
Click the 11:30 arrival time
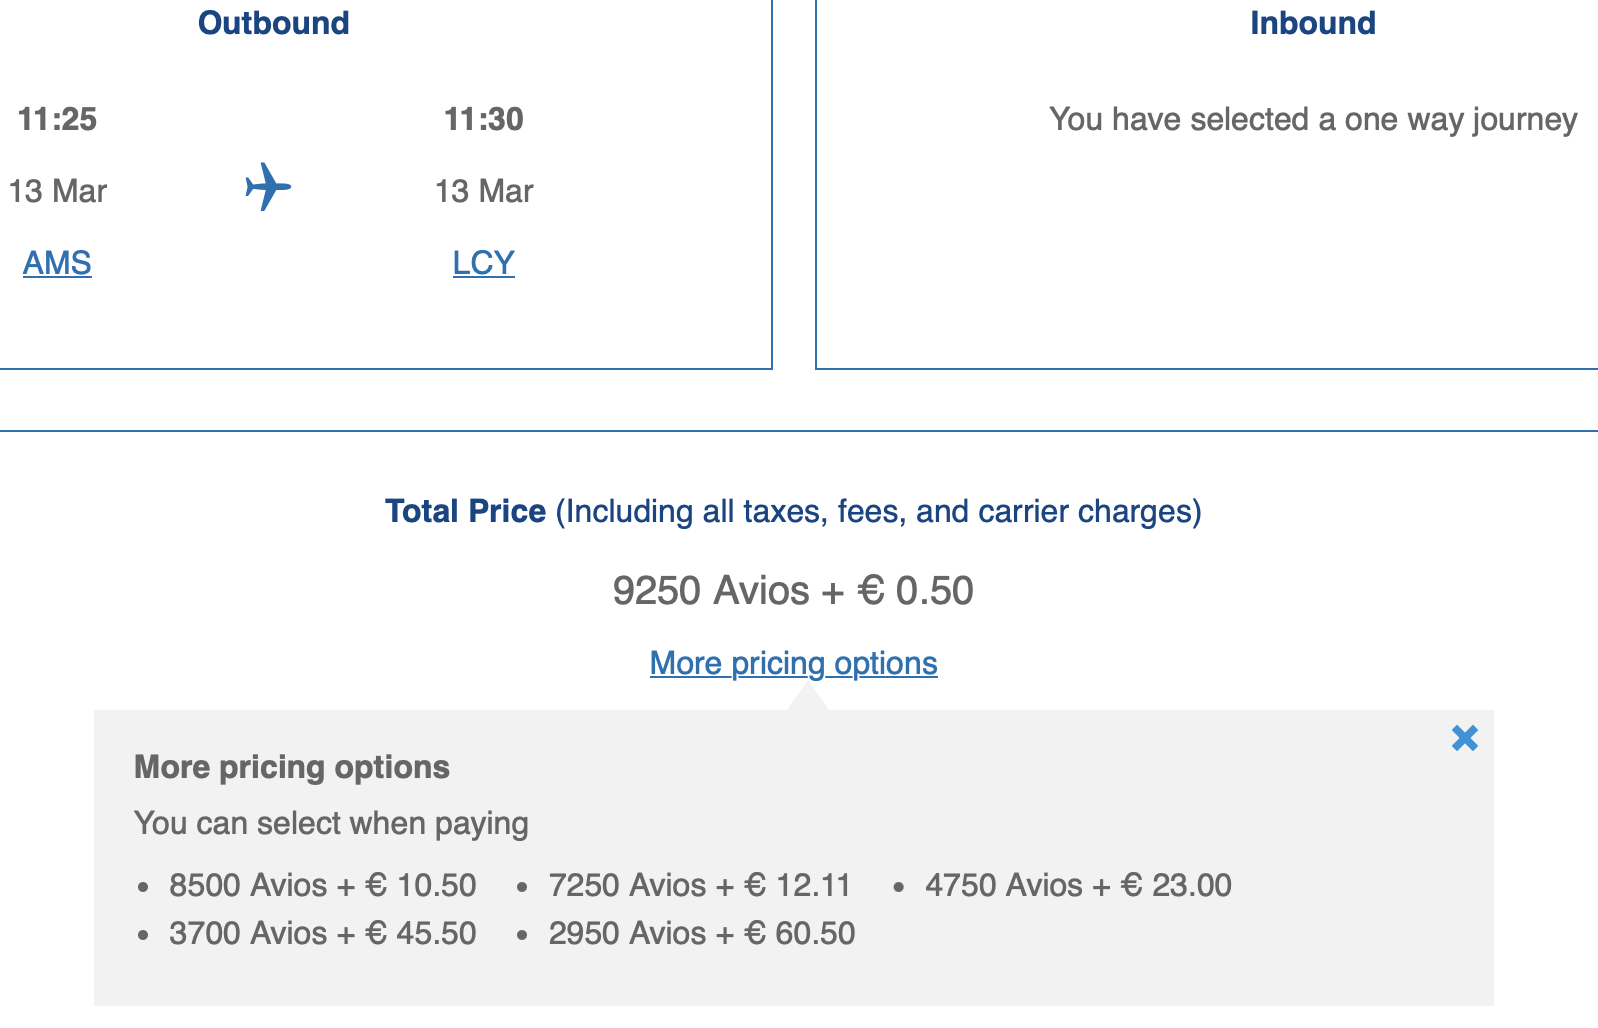click(x=483, y=119)
